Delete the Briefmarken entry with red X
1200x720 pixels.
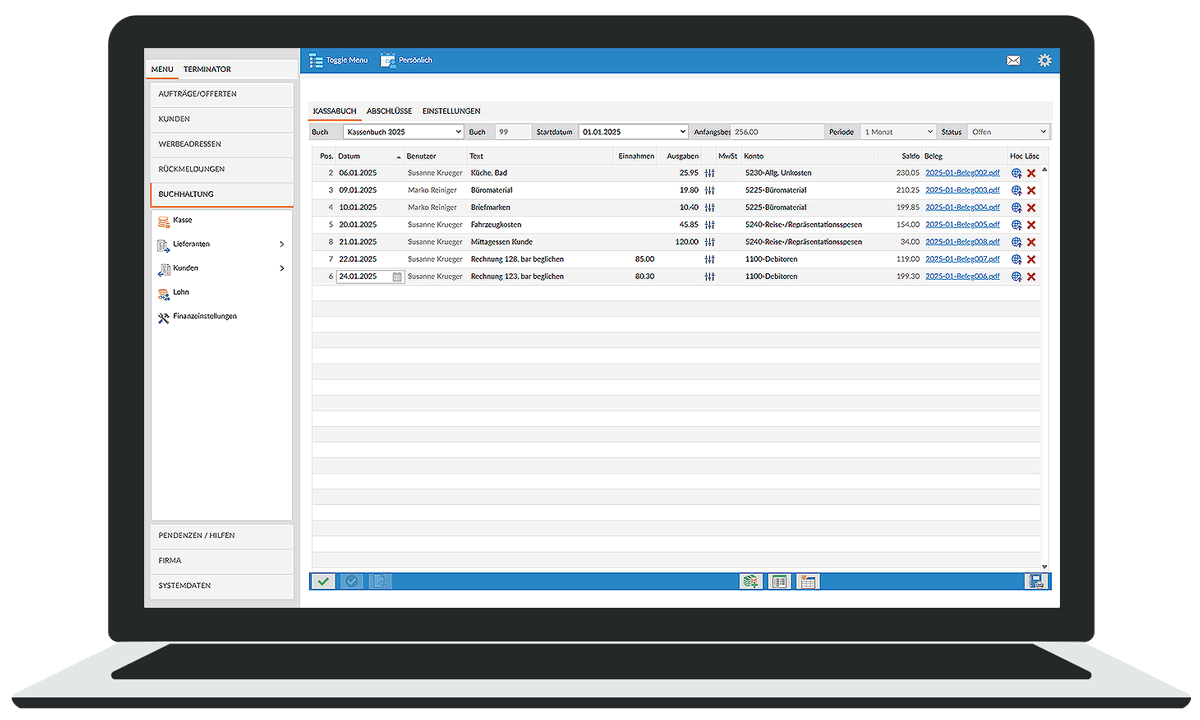pos(1031,208)
